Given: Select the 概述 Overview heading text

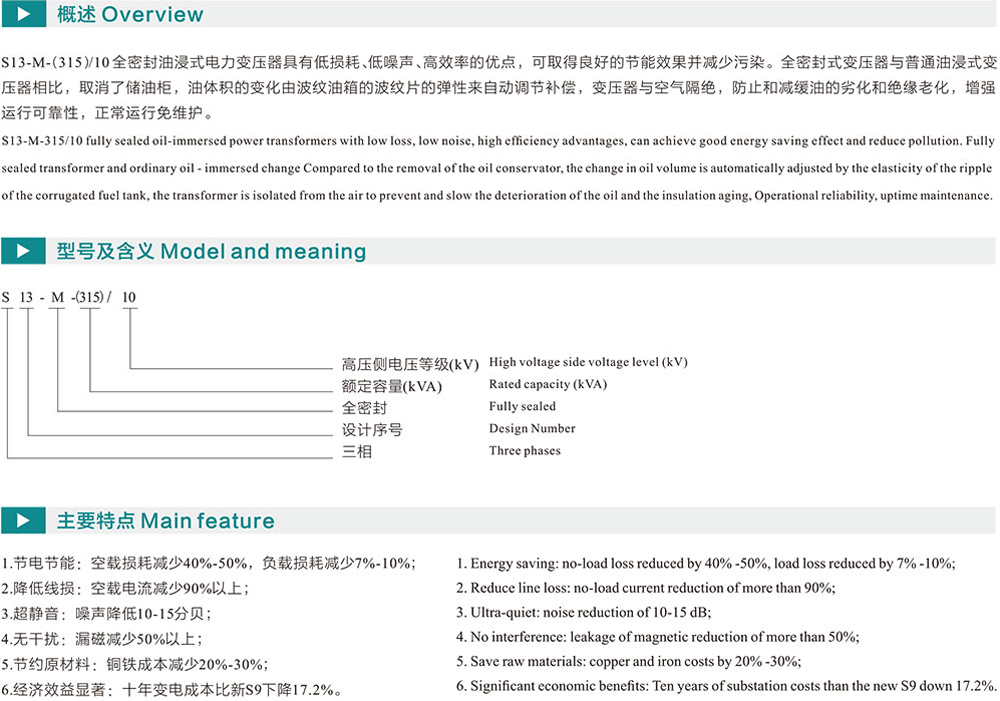Looking at the screenshot, I should 130,15.
